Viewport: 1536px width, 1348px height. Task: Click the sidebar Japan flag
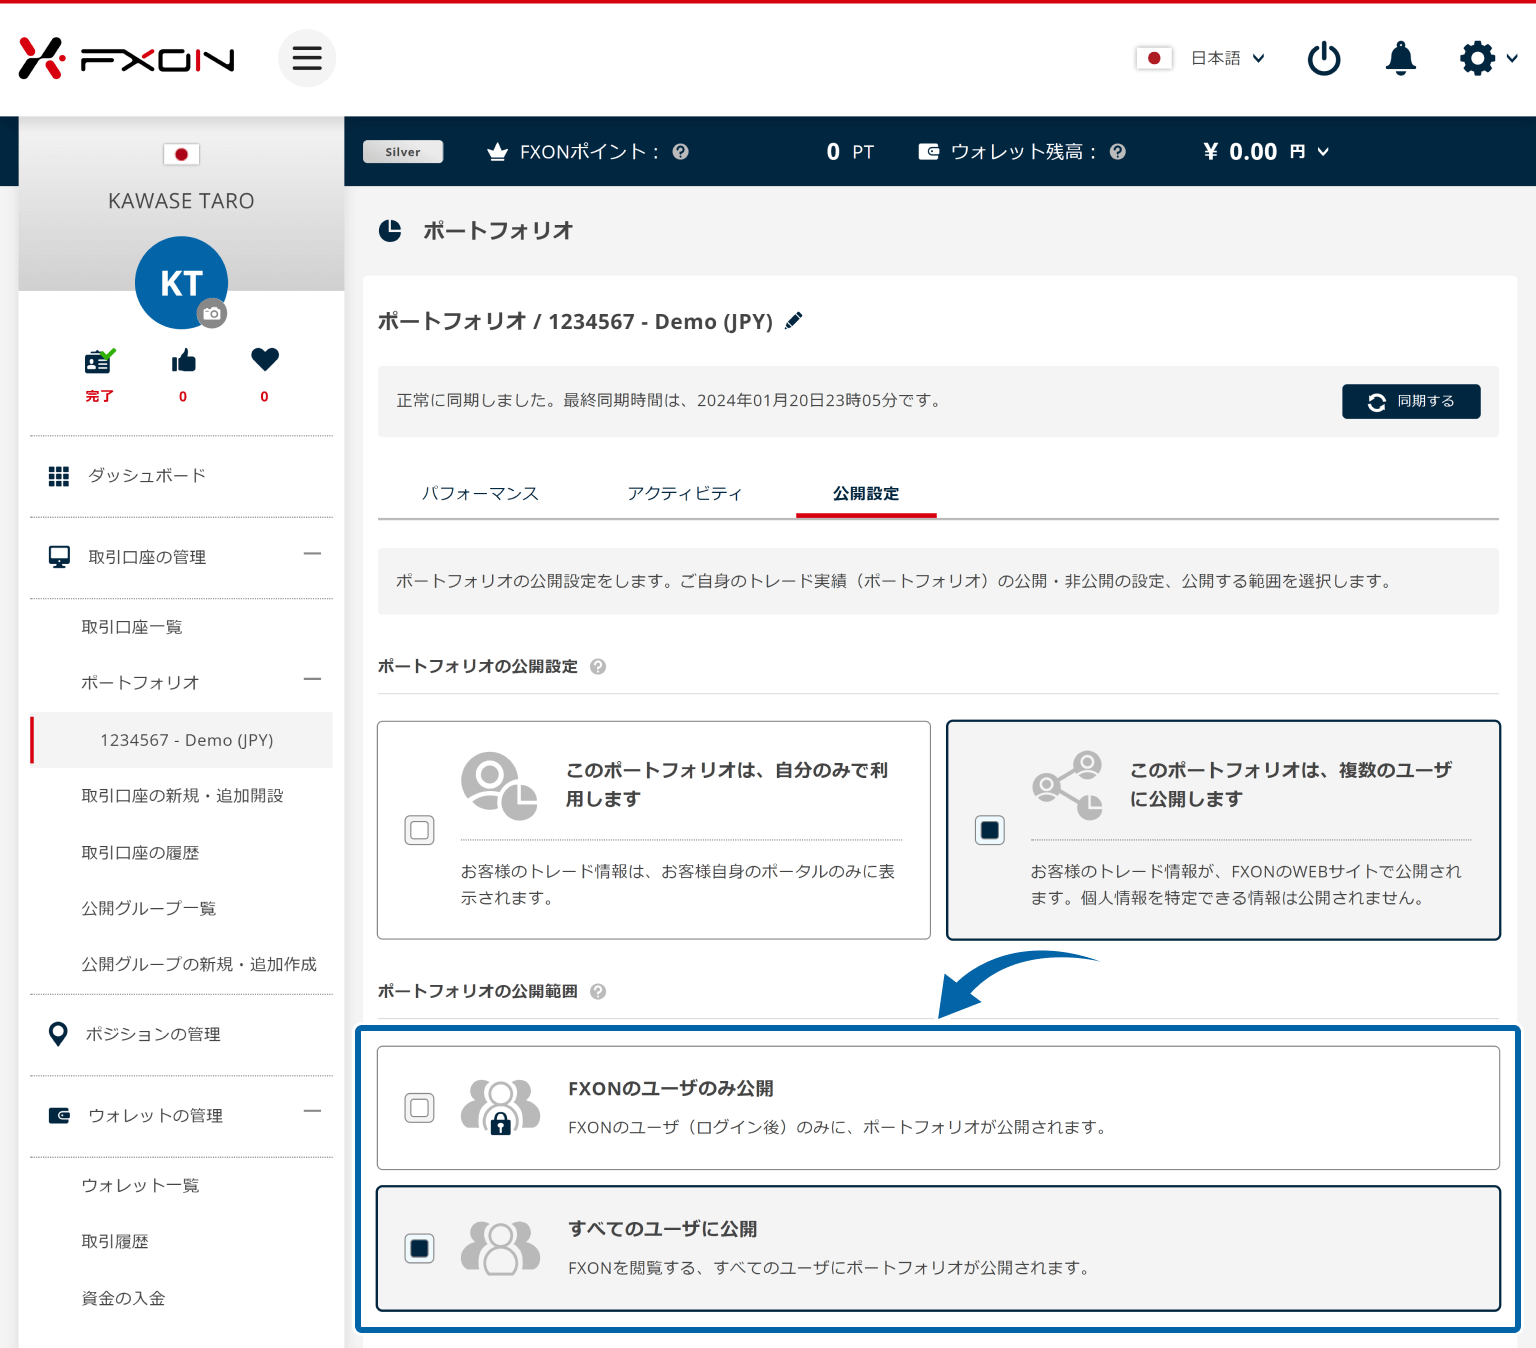click(181, 154)
